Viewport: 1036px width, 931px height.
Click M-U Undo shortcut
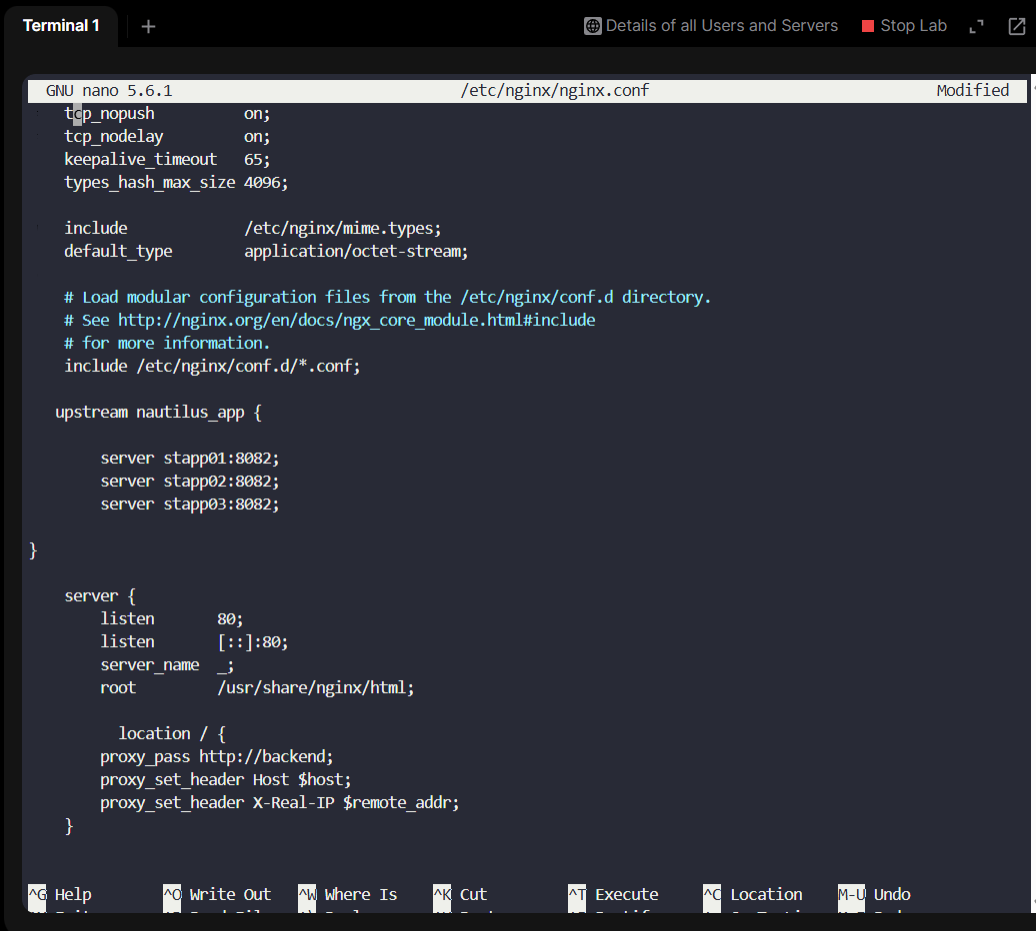click(874, 894)
